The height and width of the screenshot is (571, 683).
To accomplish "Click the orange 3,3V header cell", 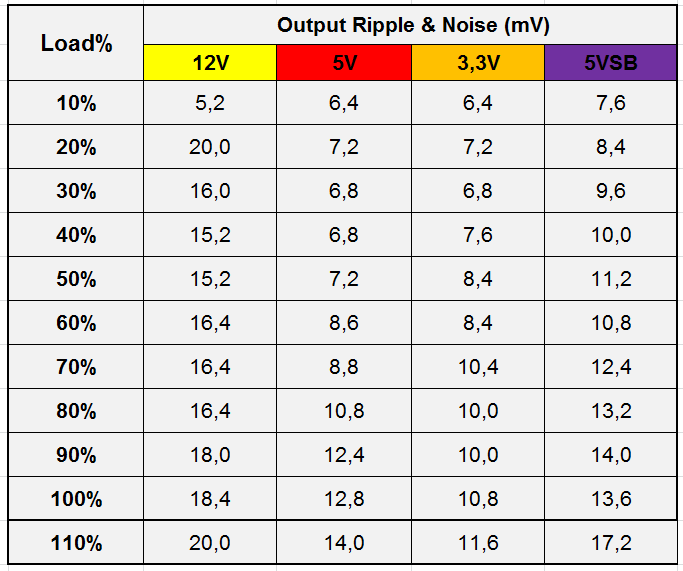I will (x=478, y=63).
